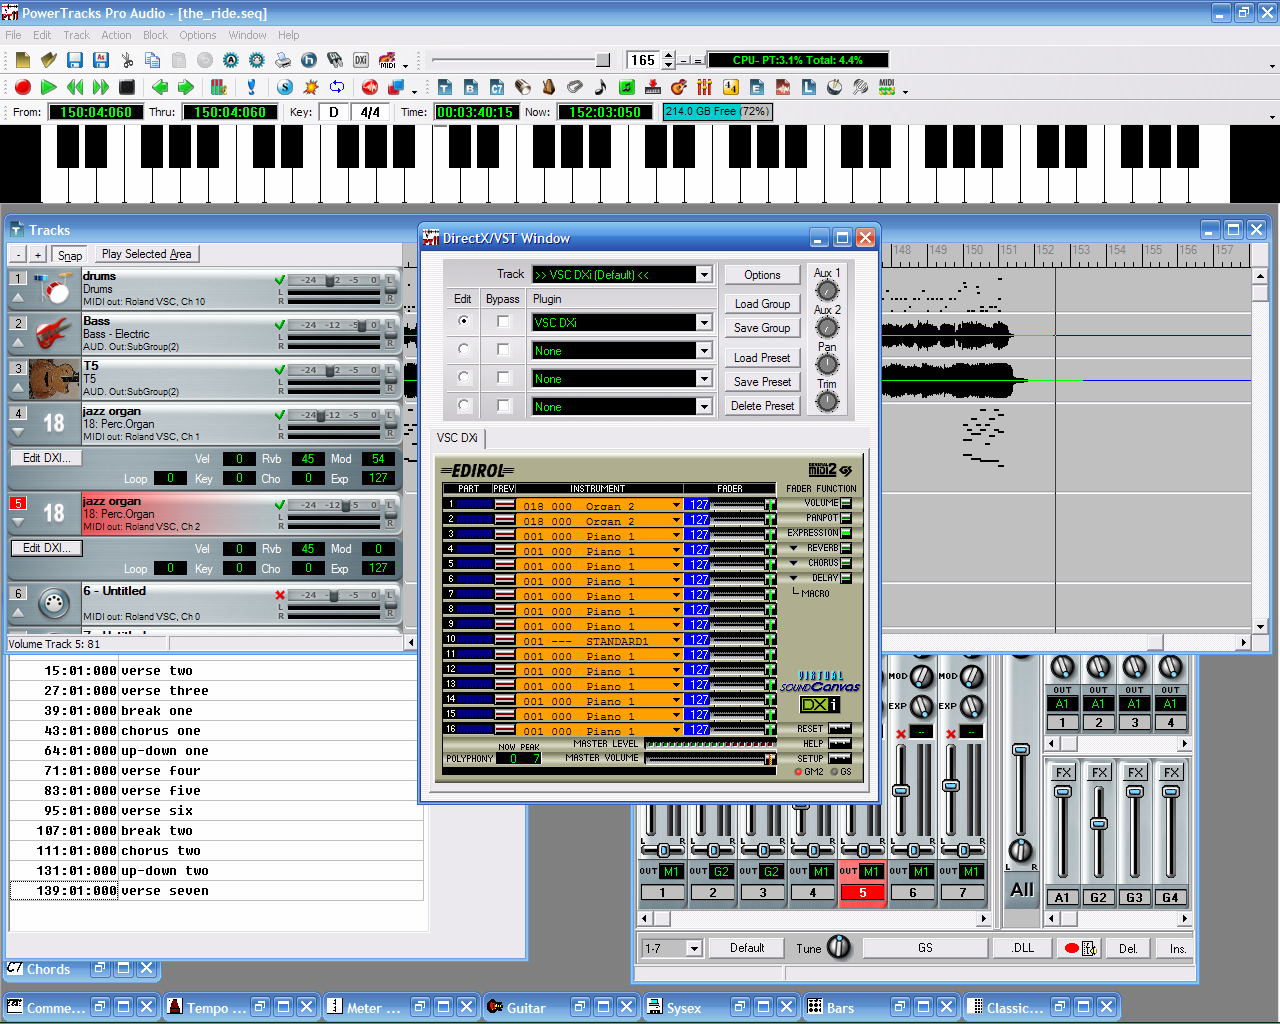This screenshot has height=1024, width=1280.
Task: Click the tempo slider handle in top toolbar
Action: pos(603,60)
